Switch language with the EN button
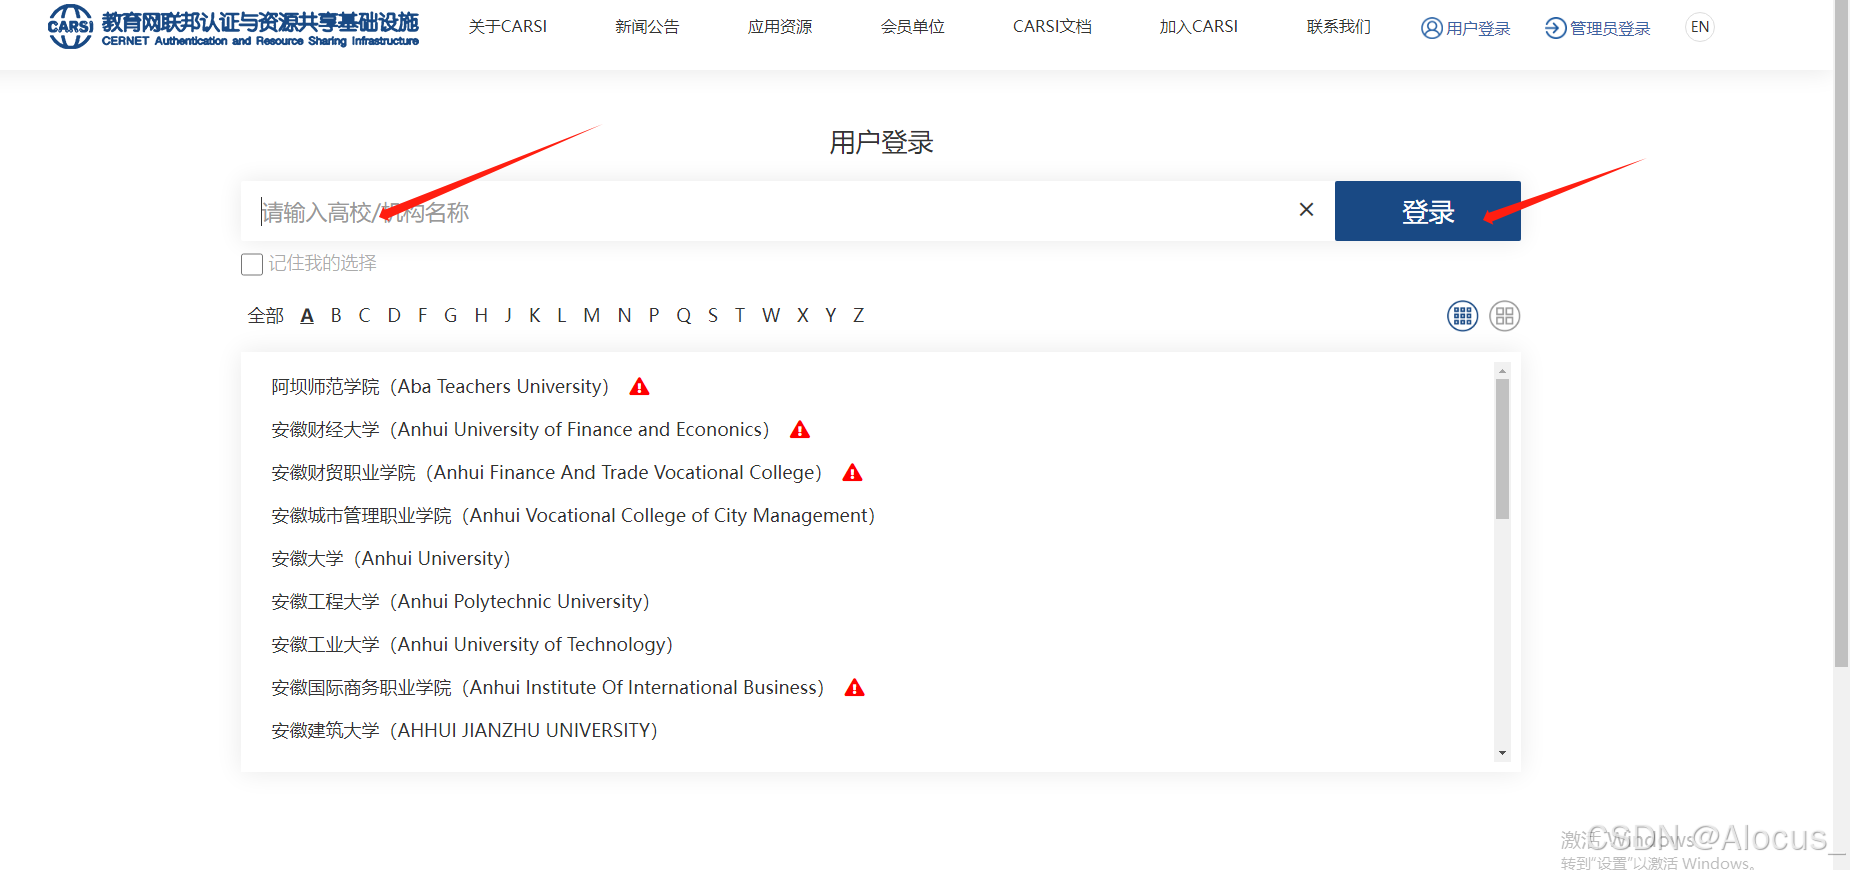Image resolution: width=1850 pixels, height=870 pixels. [x=1700, y=27]
